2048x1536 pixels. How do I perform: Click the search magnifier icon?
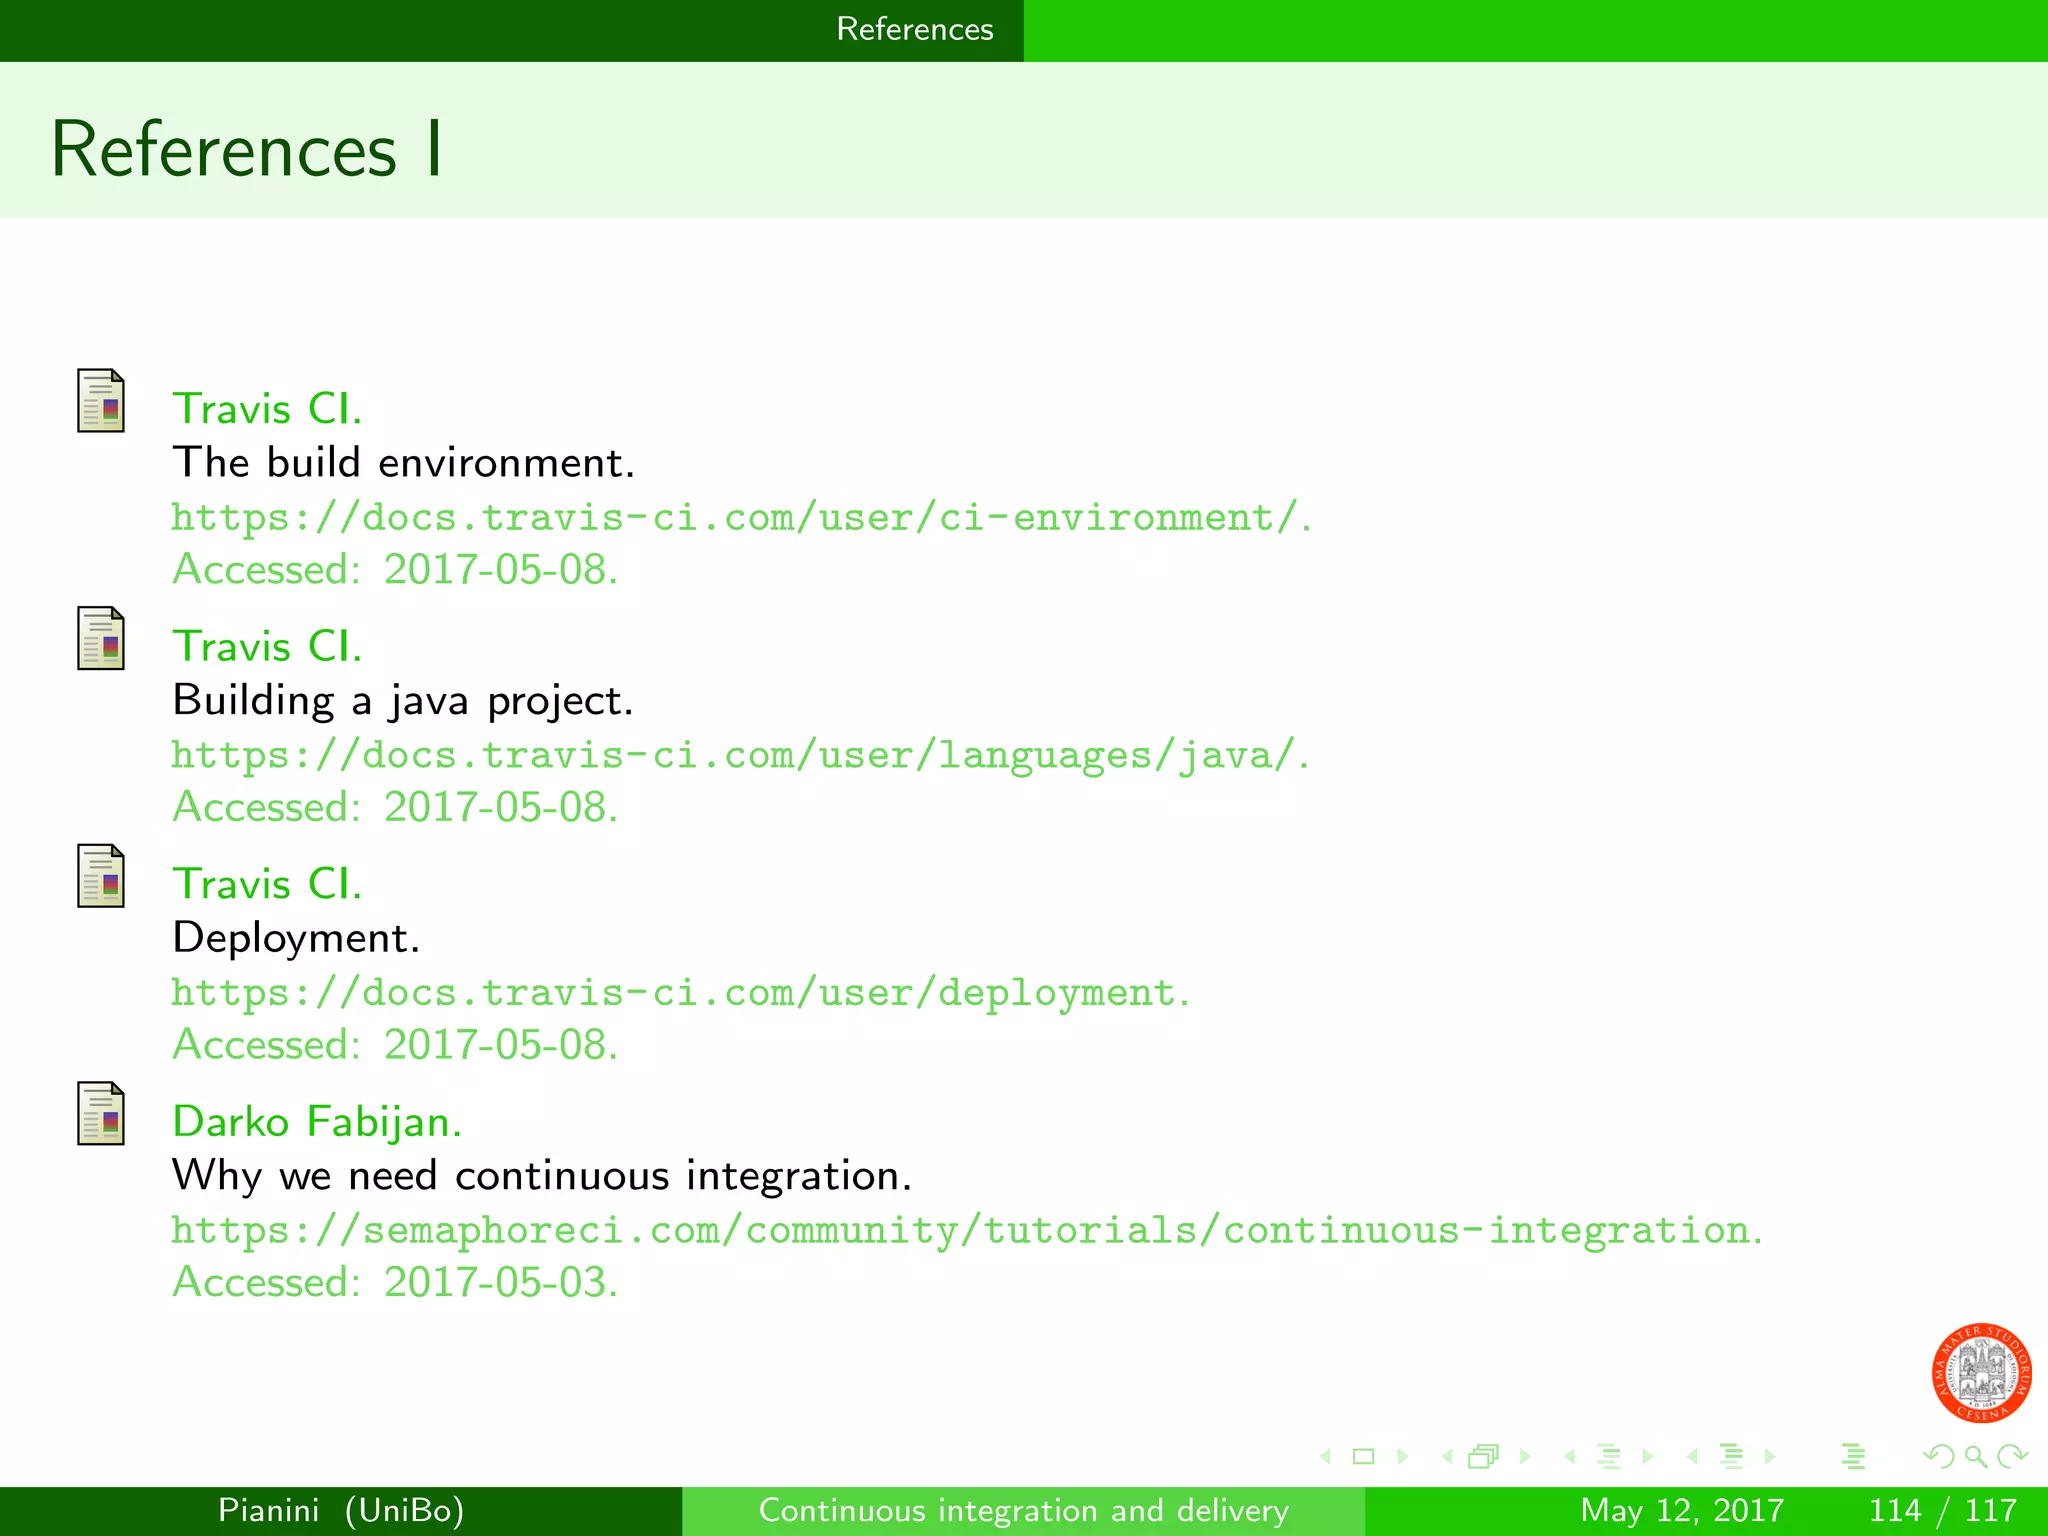coord(1976,1457)
